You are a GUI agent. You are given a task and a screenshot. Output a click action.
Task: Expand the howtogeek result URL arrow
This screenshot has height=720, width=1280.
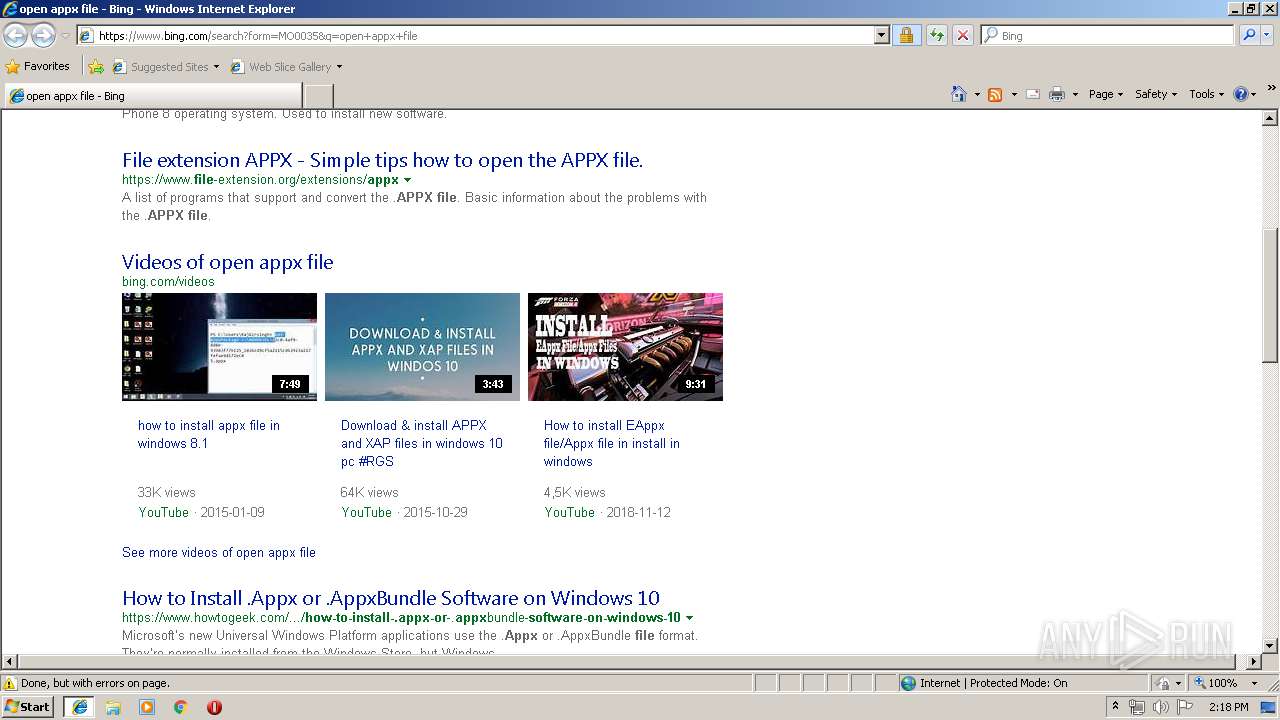click(690, 618)
